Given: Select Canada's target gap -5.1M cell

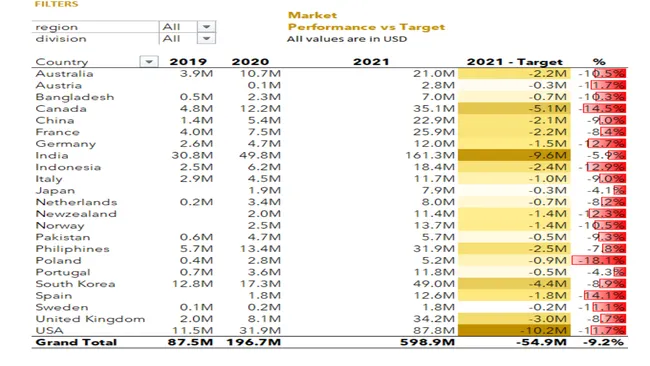Looking at the screenshot, I should point(514,109).
